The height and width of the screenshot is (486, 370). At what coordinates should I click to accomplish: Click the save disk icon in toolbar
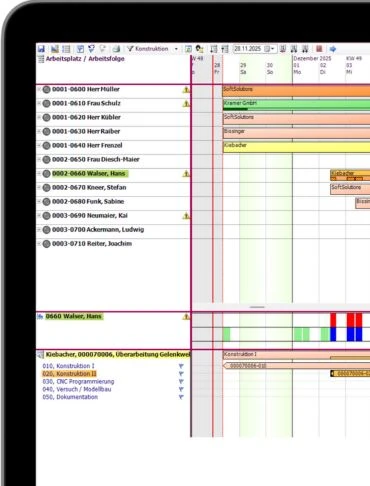tap(41, 49)
